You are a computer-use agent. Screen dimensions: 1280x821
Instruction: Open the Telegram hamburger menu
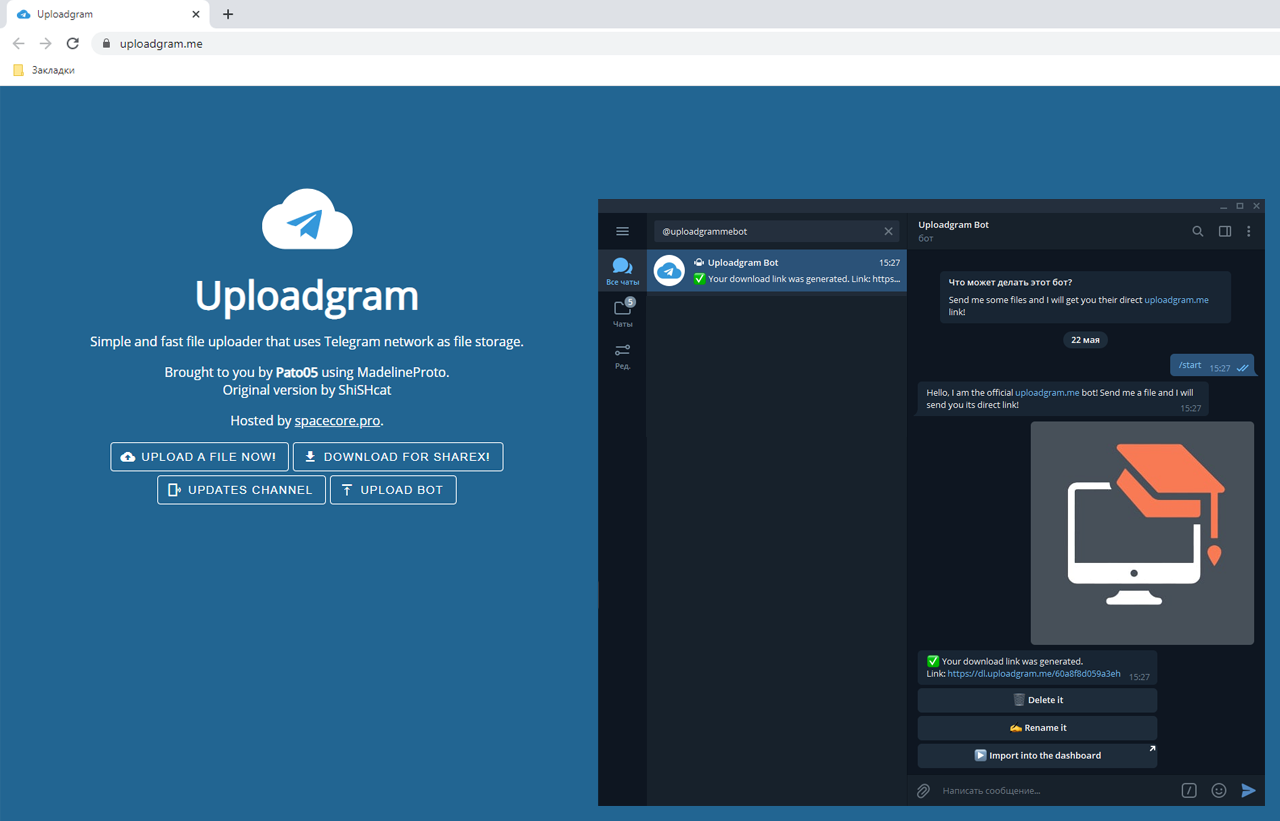[622, 231]
